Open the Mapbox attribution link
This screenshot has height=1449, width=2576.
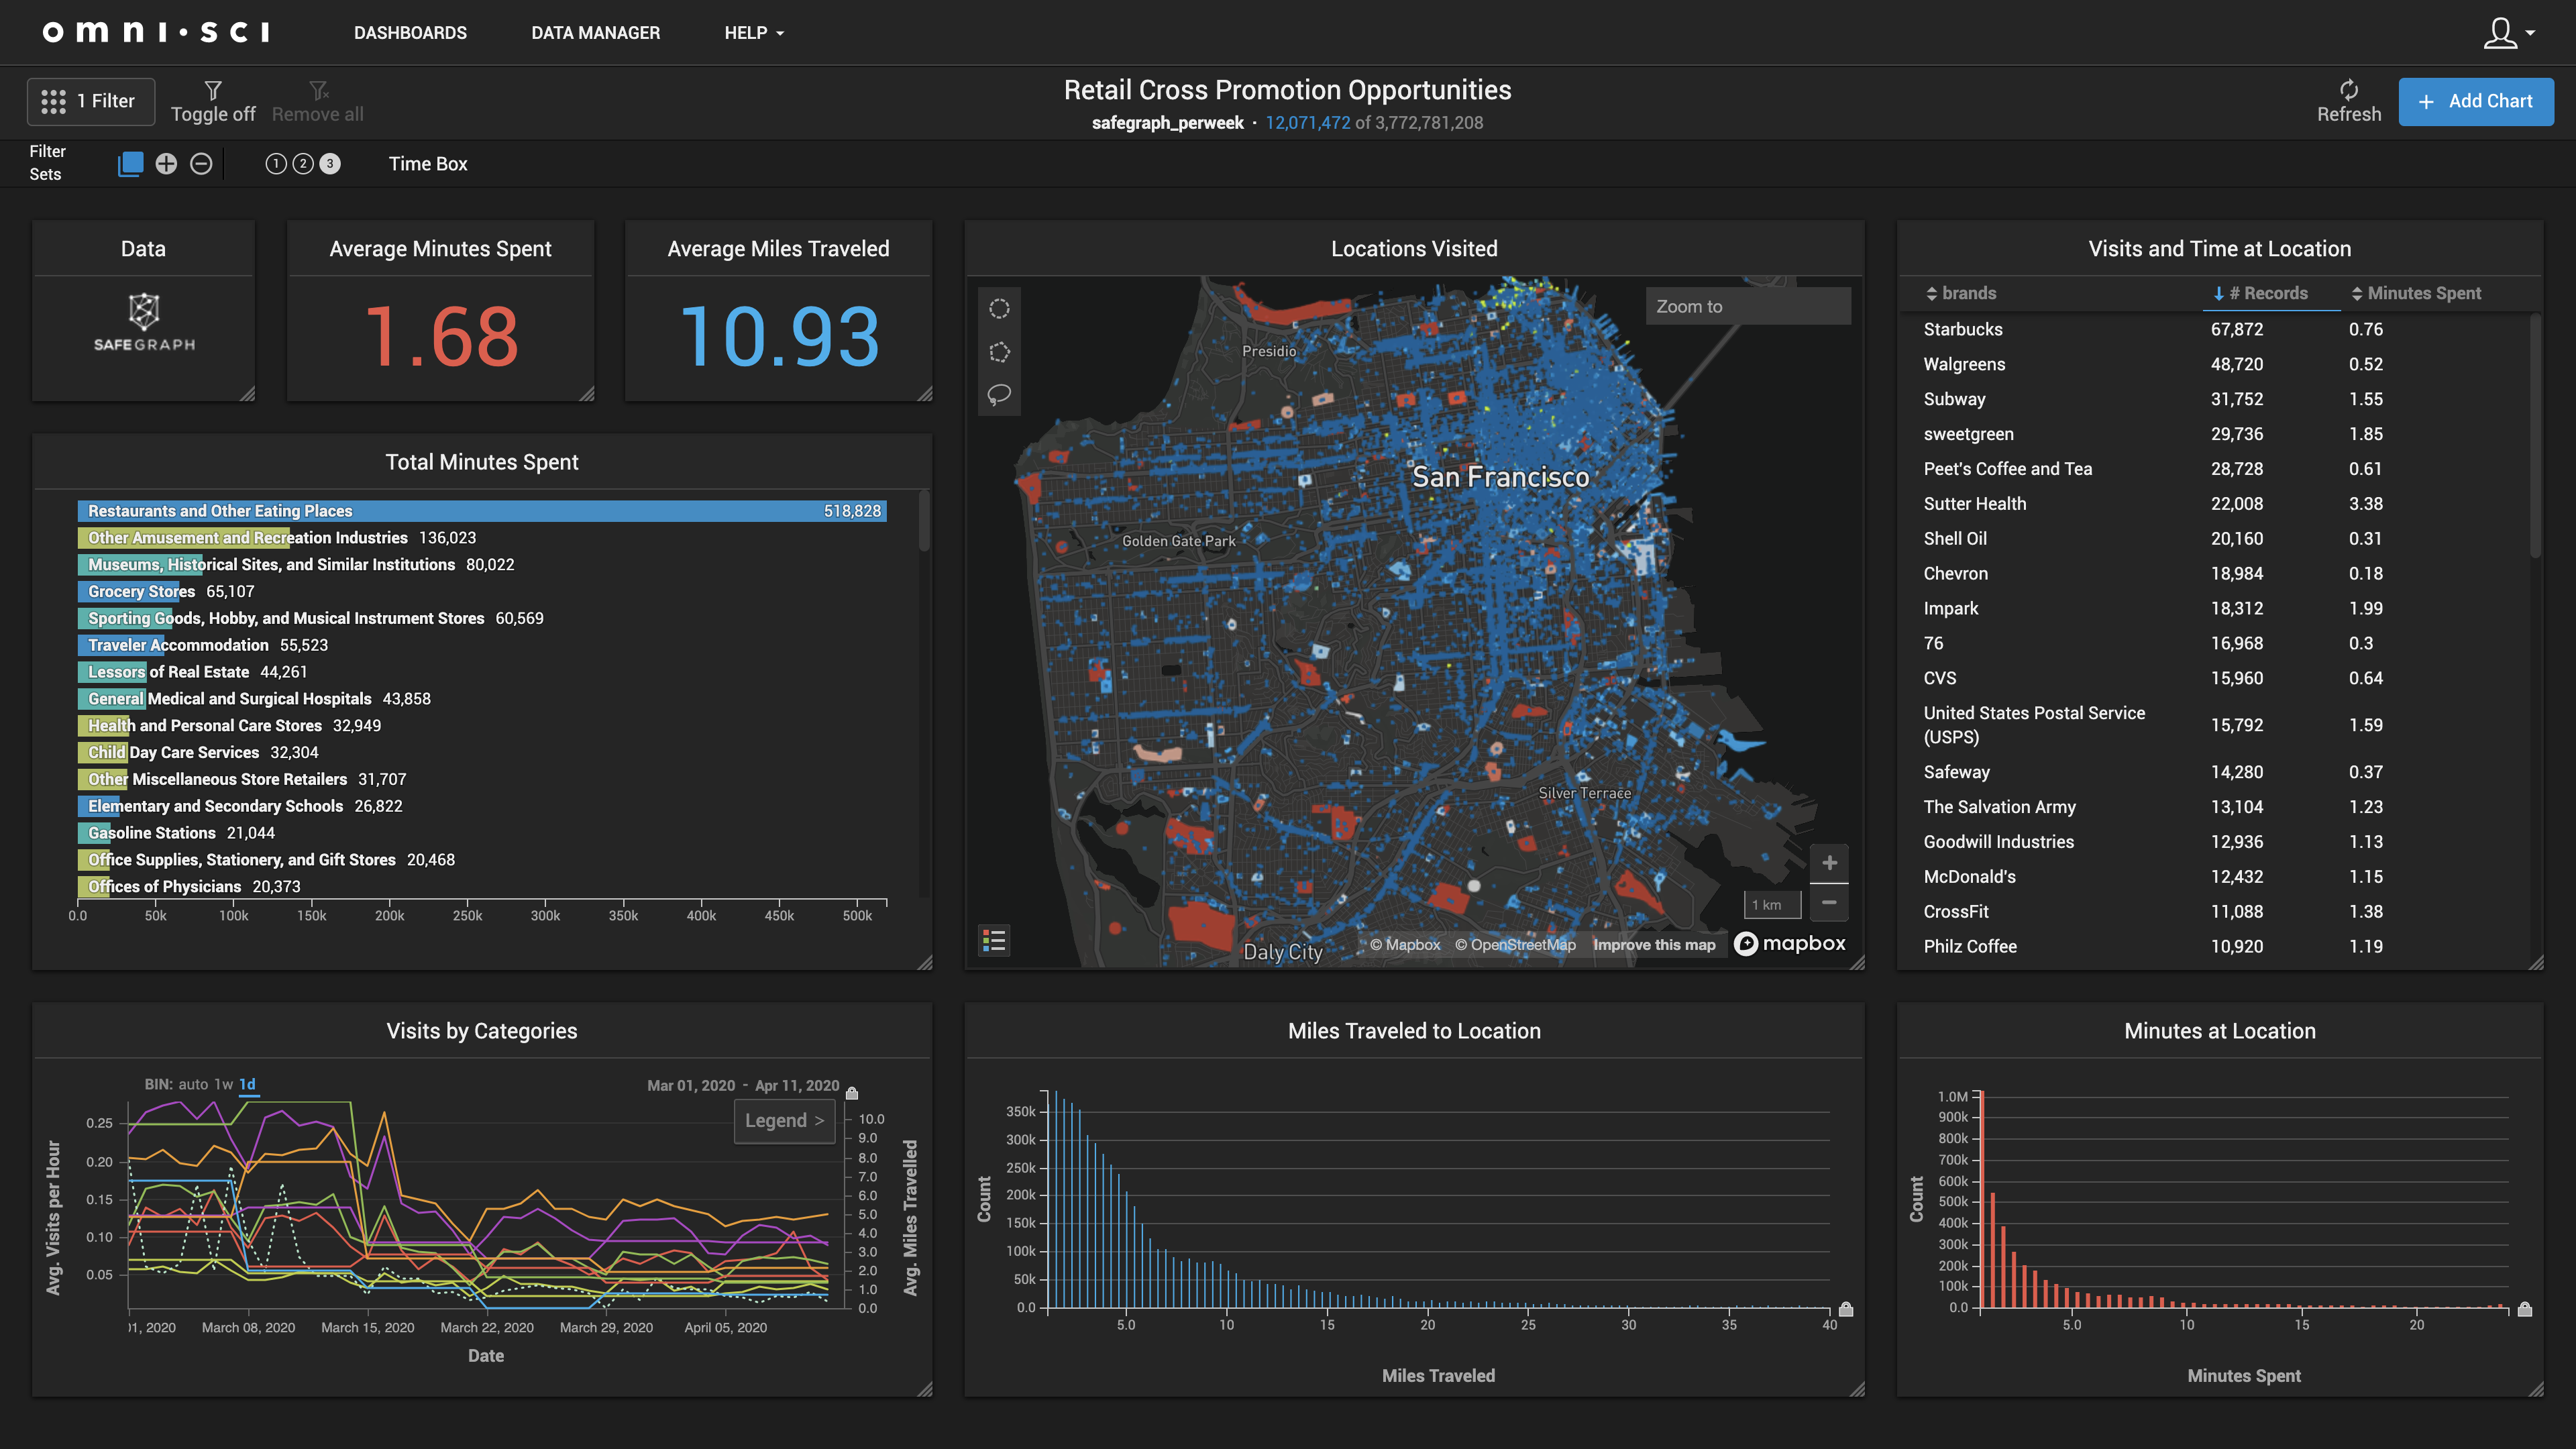coord(1405,944)
